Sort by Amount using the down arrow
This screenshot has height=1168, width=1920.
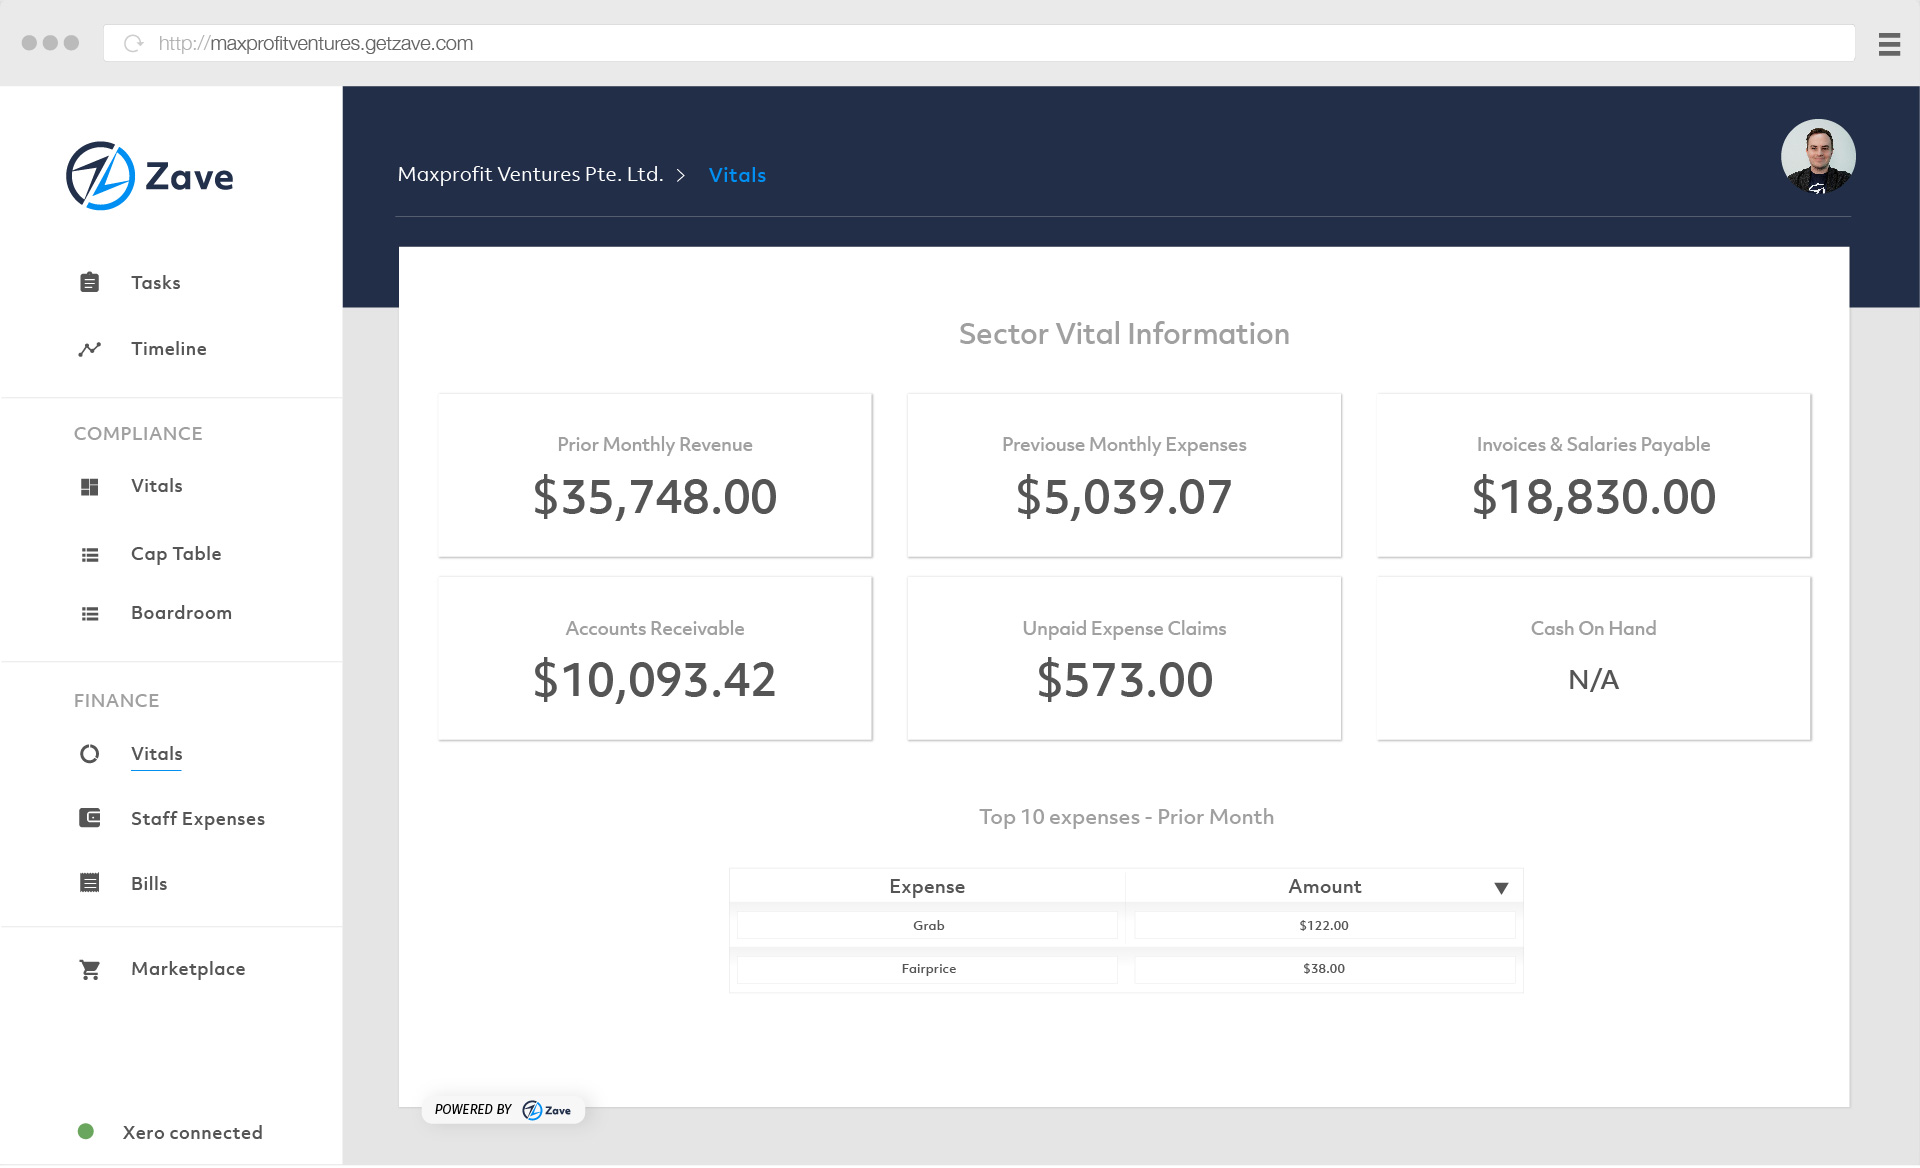[x=1500, y=888]
